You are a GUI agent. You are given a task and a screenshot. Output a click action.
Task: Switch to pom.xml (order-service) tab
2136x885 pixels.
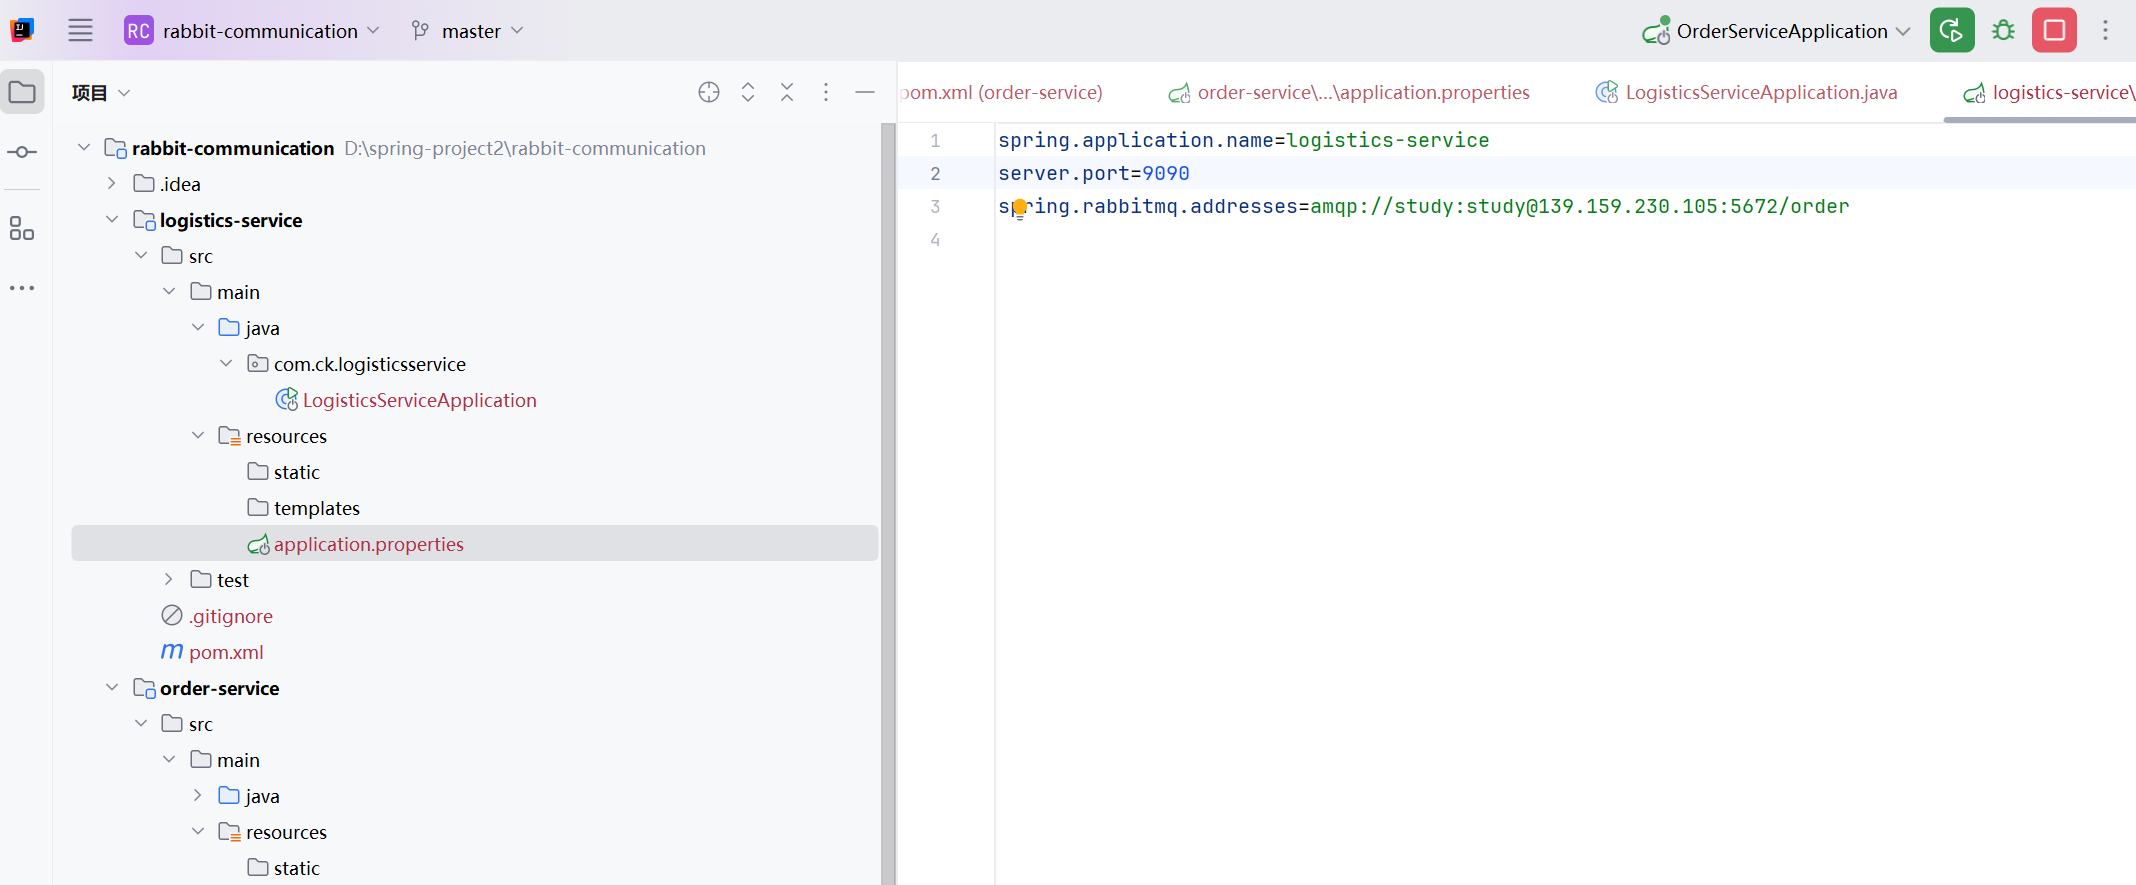[x=1001, y=92]
